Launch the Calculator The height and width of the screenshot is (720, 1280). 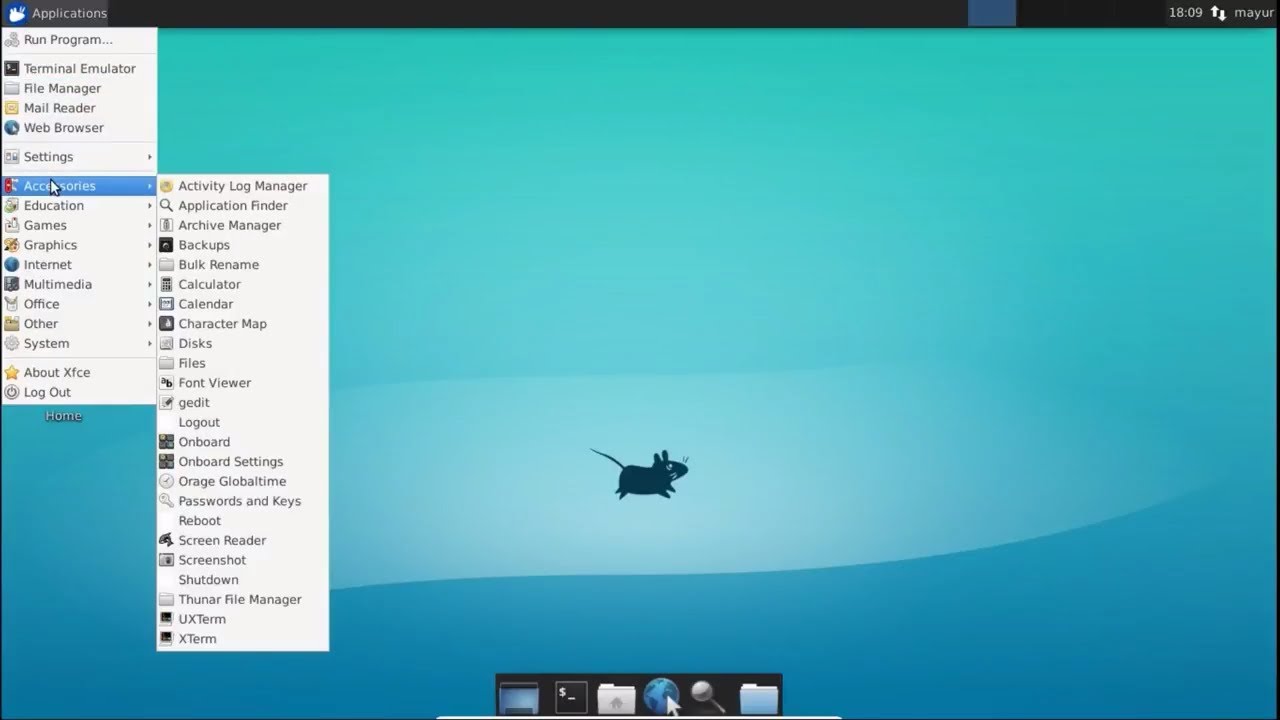[243, 285]
